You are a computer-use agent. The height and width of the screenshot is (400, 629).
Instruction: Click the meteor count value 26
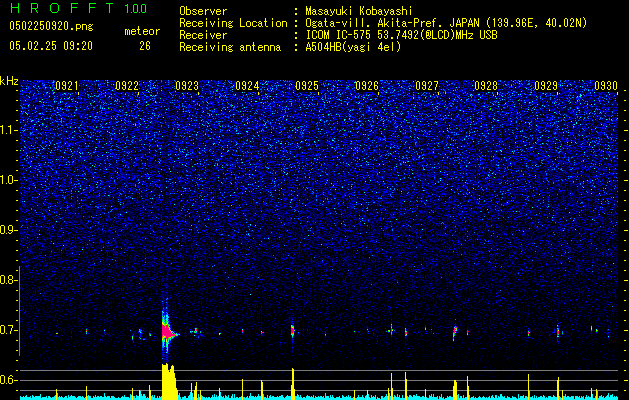145,46
